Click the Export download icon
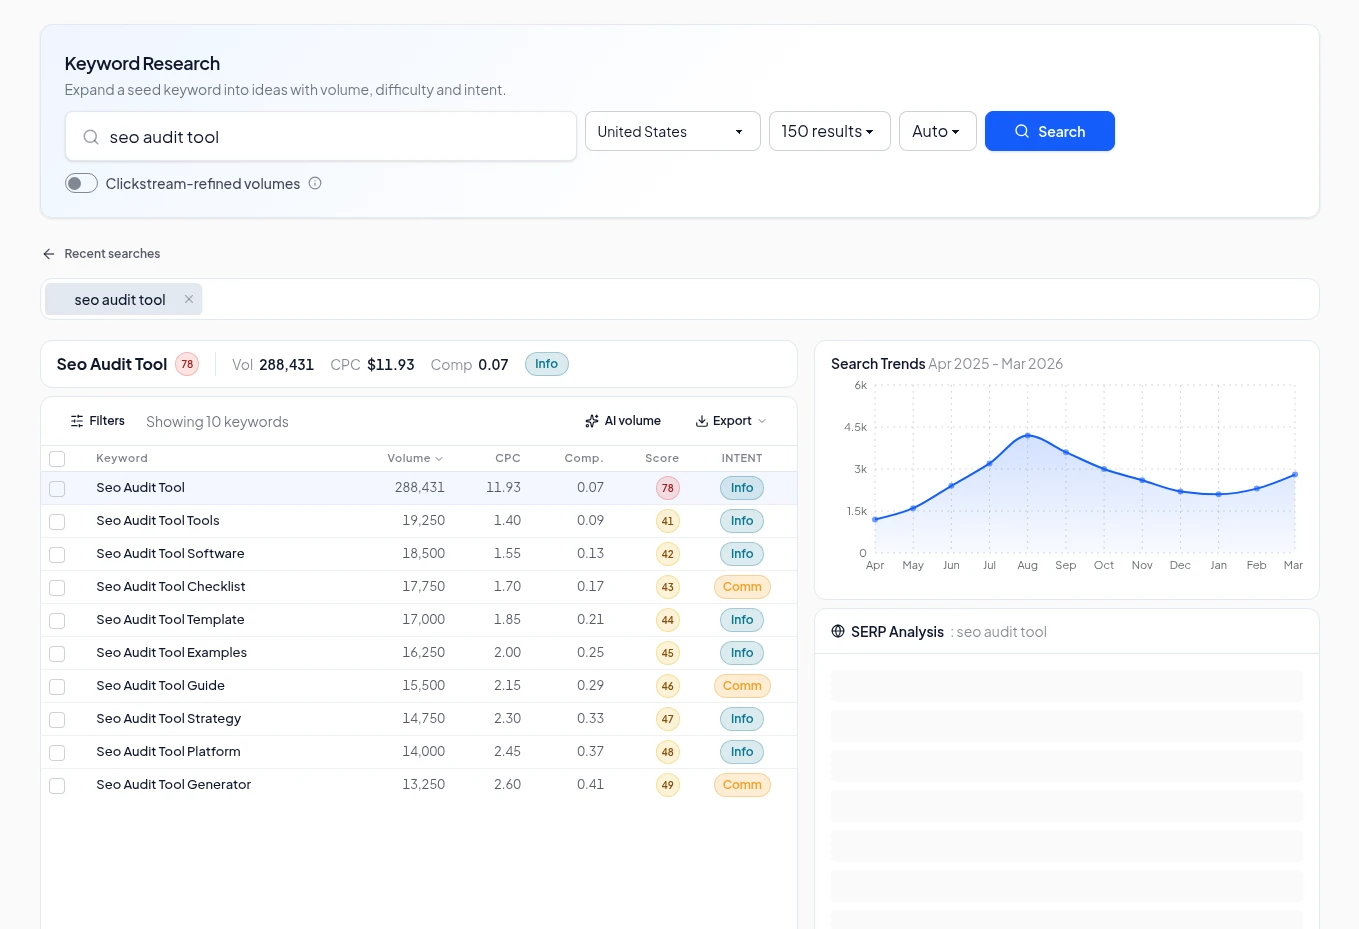Screen dimensions: 1359x929 pyautogui.click(x=702, y=421)
